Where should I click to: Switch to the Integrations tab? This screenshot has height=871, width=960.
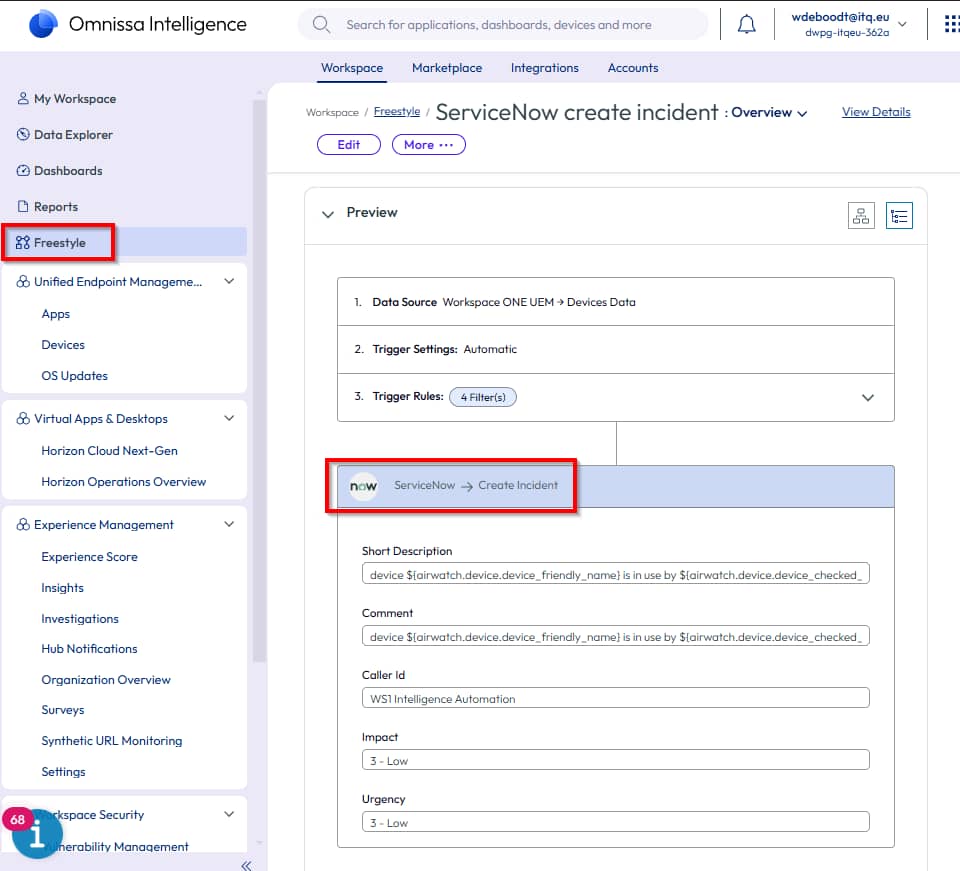pyautogui.click(x=544, y=68)
